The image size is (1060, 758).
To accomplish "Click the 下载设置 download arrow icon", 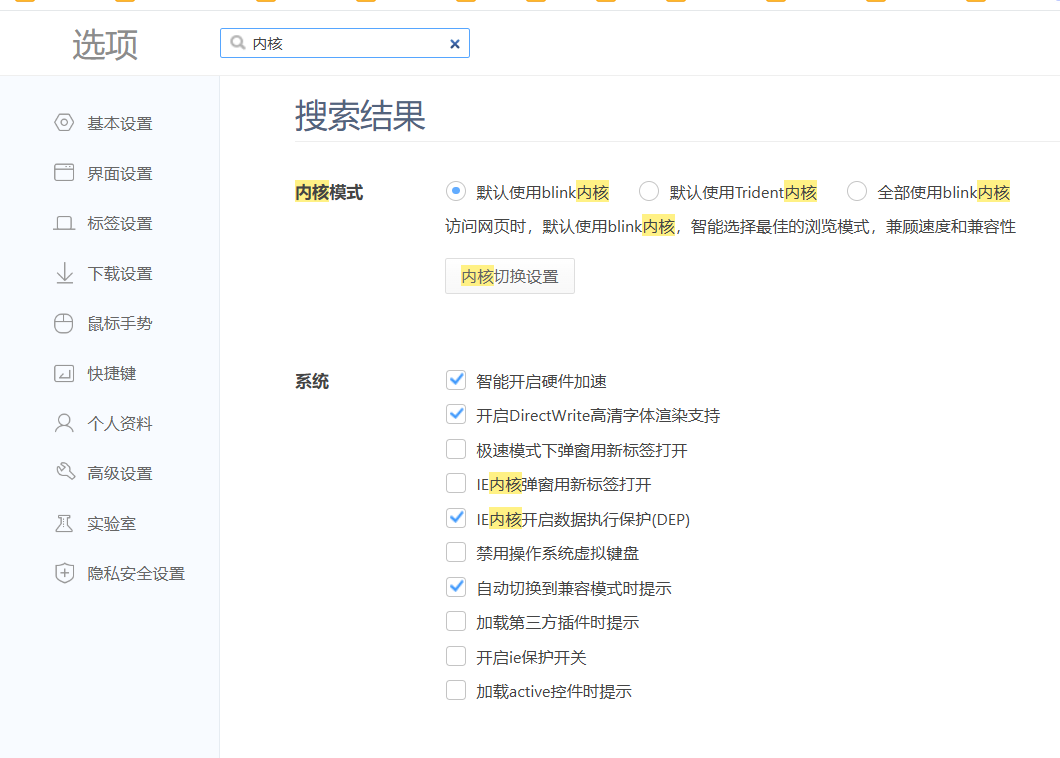I will (x=64, y=273).
